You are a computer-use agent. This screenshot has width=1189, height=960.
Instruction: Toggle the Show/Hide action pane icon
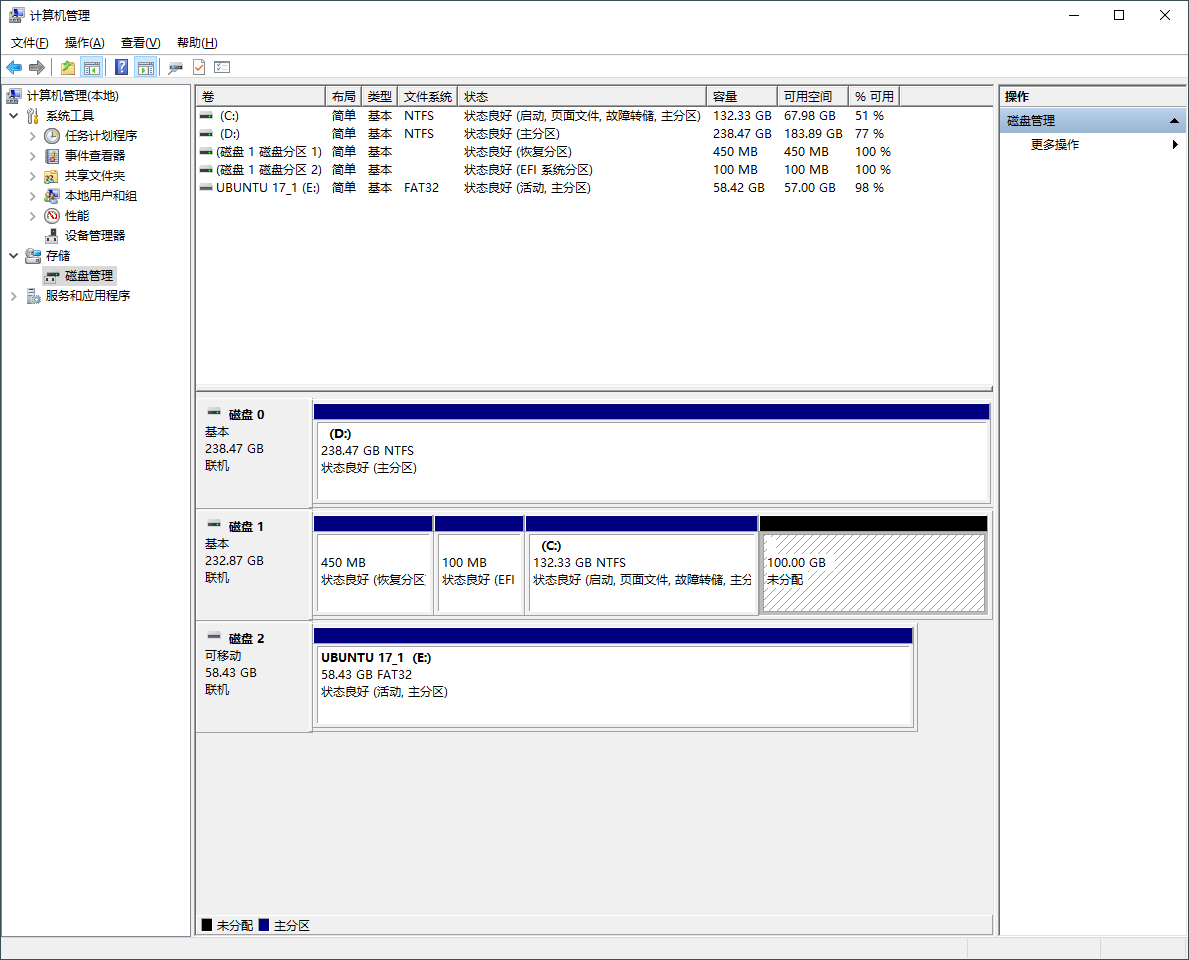point(146,67)
